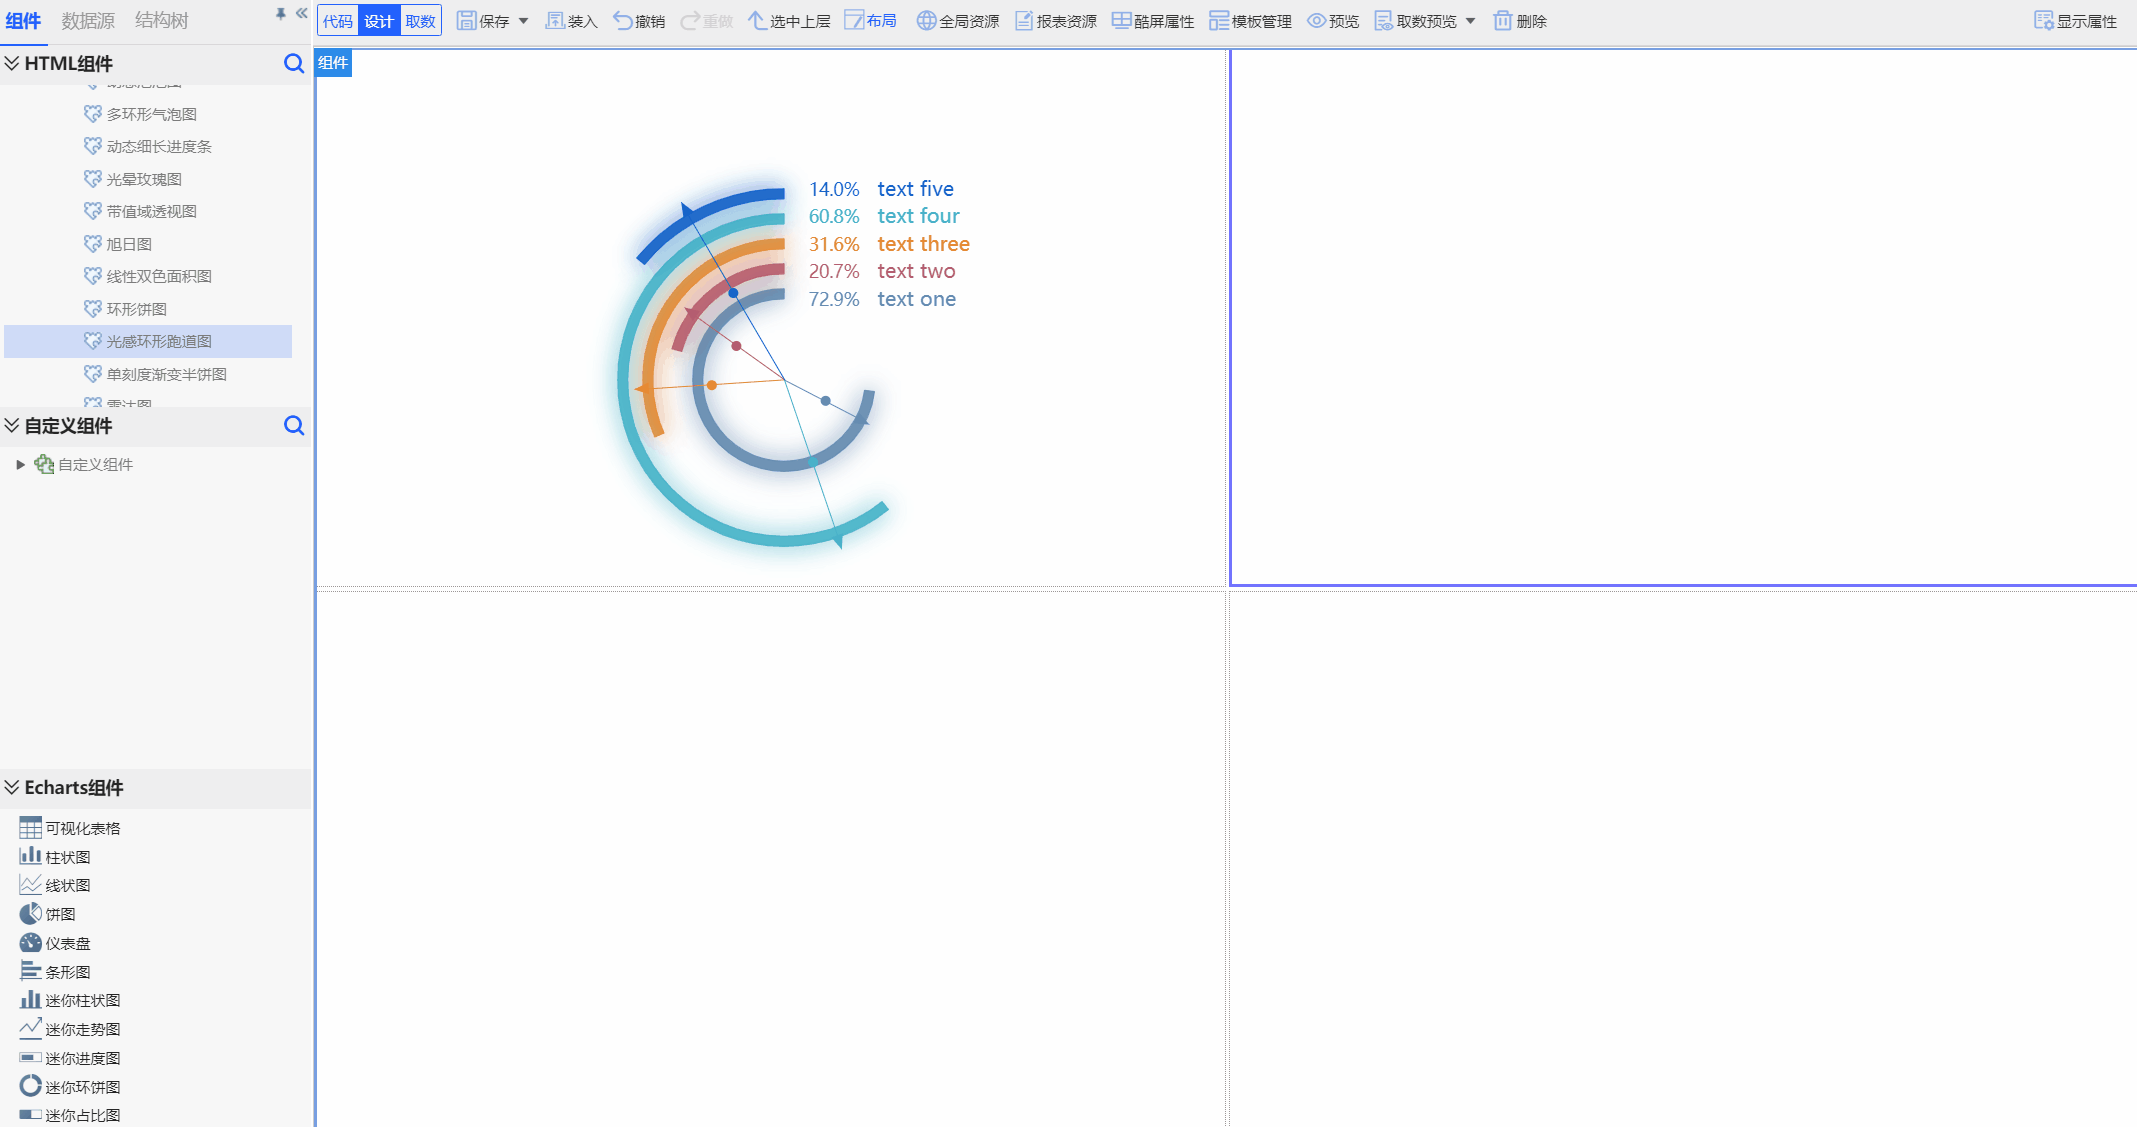Open Template Management (模板管理)
This screenshot has width=2137, height=1127.
tap(1250, 21)
